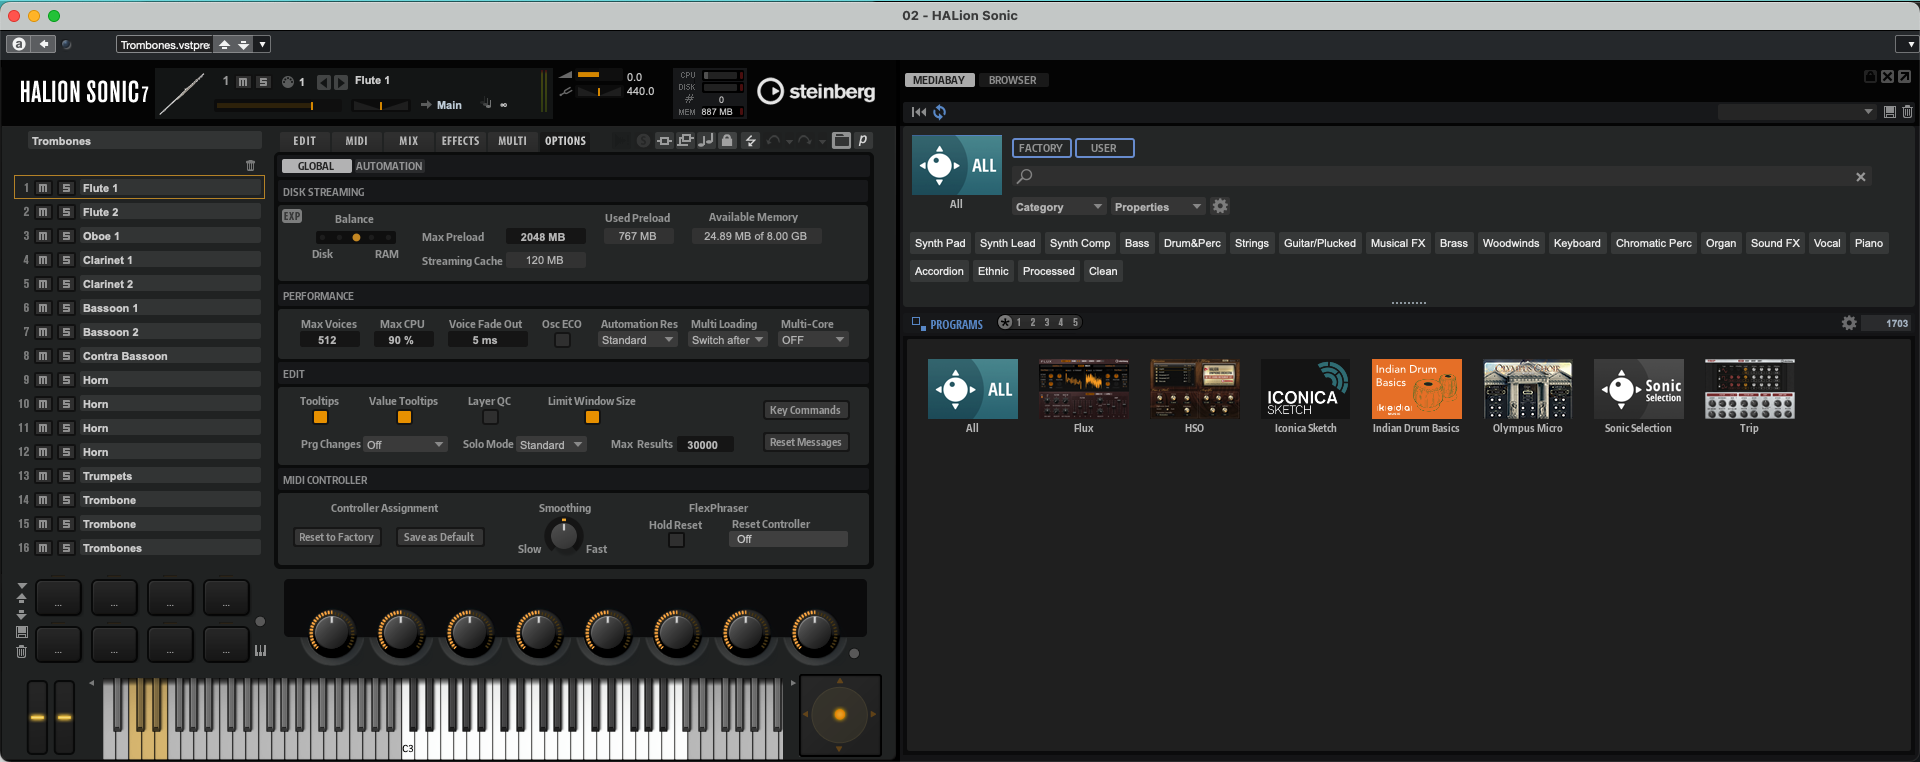Viewport: 1920px width, 762px height.
Task: Clear the MediaBay search field with X
Action: tap(1861, 177)
